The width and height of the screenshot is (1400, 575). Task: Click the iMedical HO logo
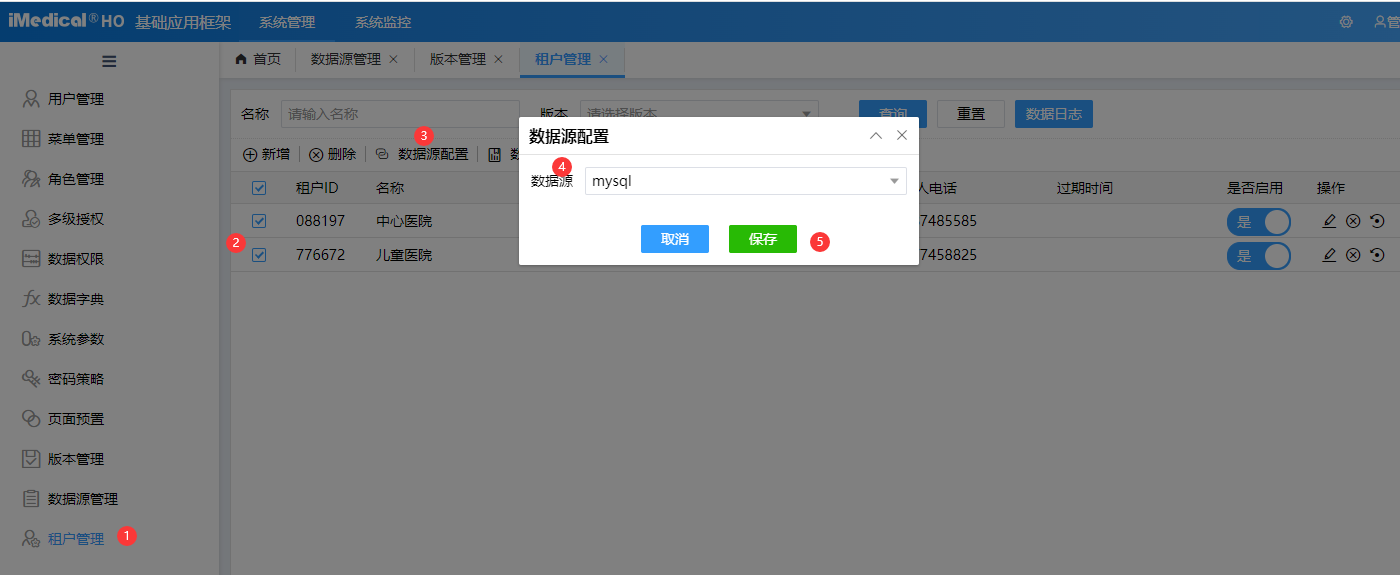(x=66, y=21)
